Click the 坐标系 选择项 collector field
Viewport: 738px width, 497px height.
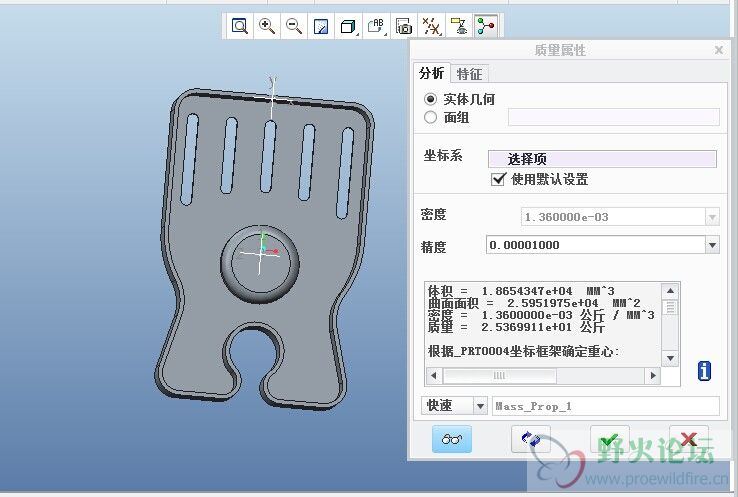[x=602, y=159]
